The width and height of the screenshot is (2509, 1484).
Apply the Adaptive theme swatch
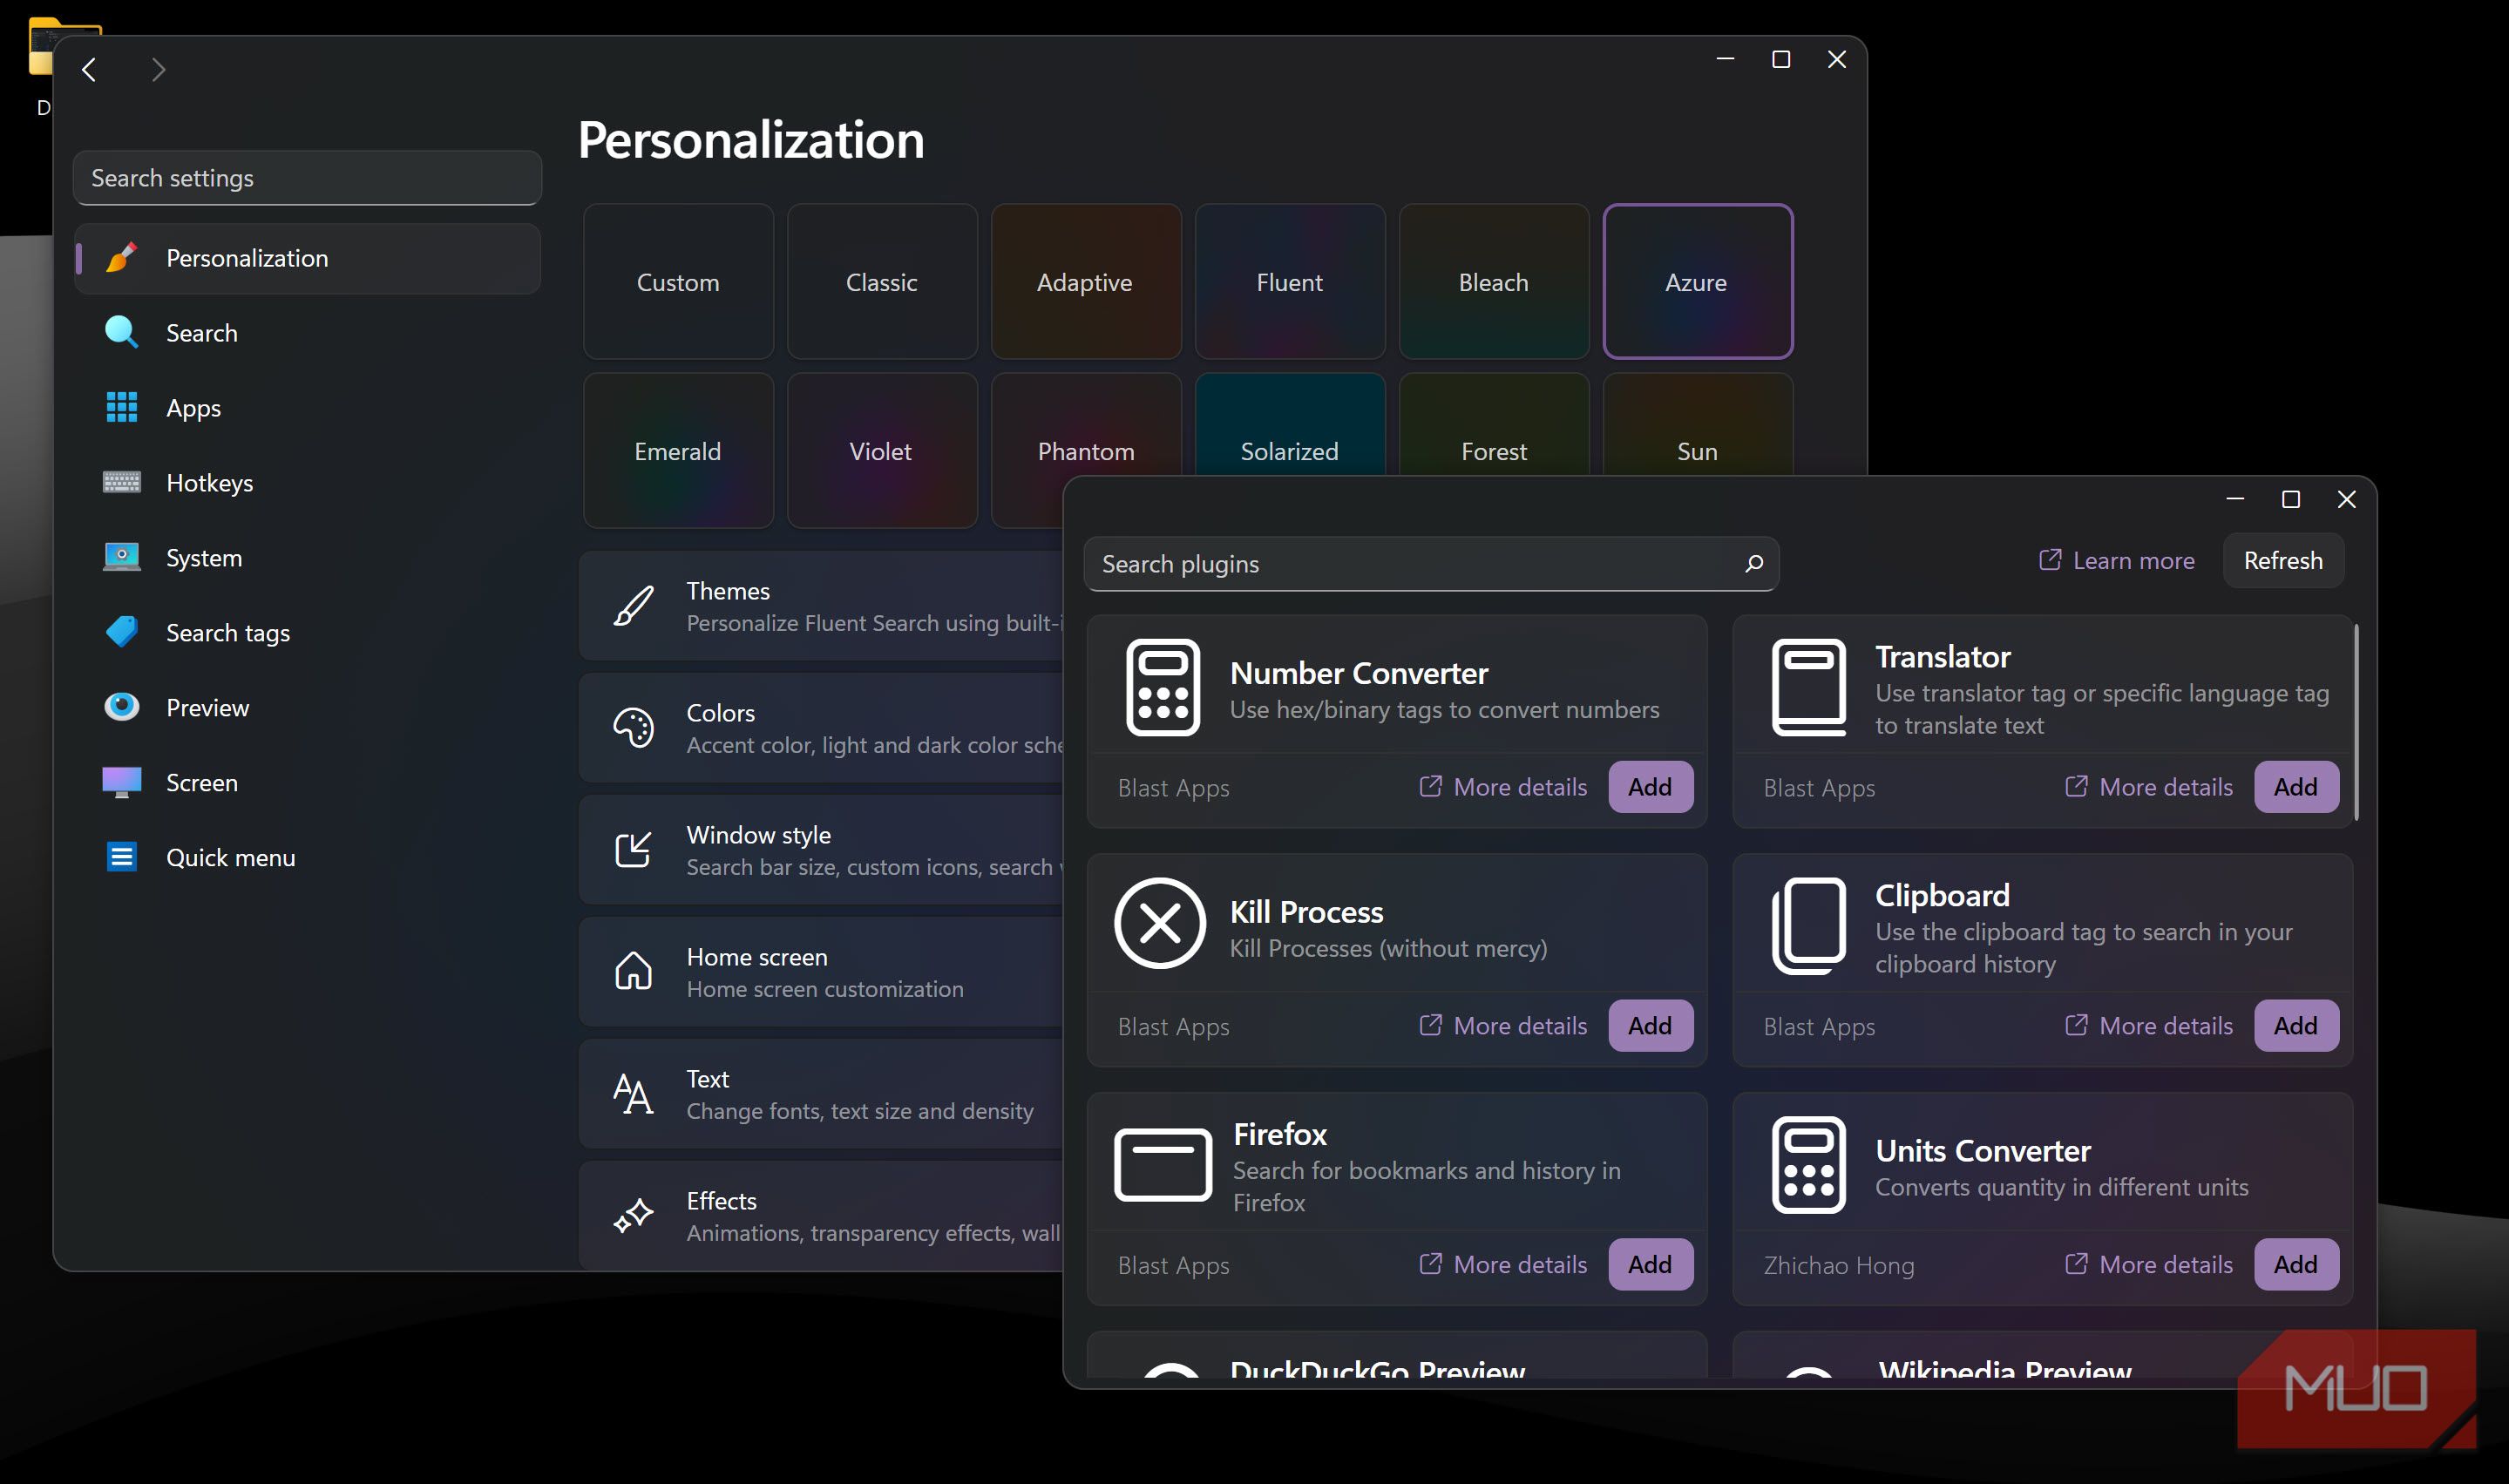click(1086, 282)
